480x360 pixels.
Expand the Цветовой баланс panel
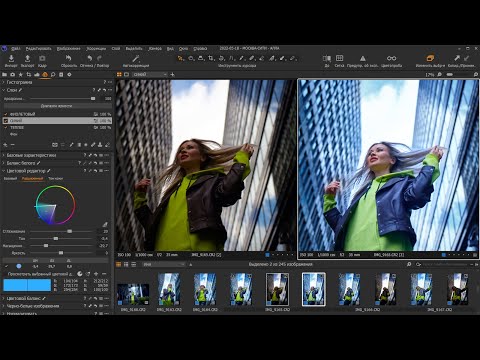pos(3,298)
